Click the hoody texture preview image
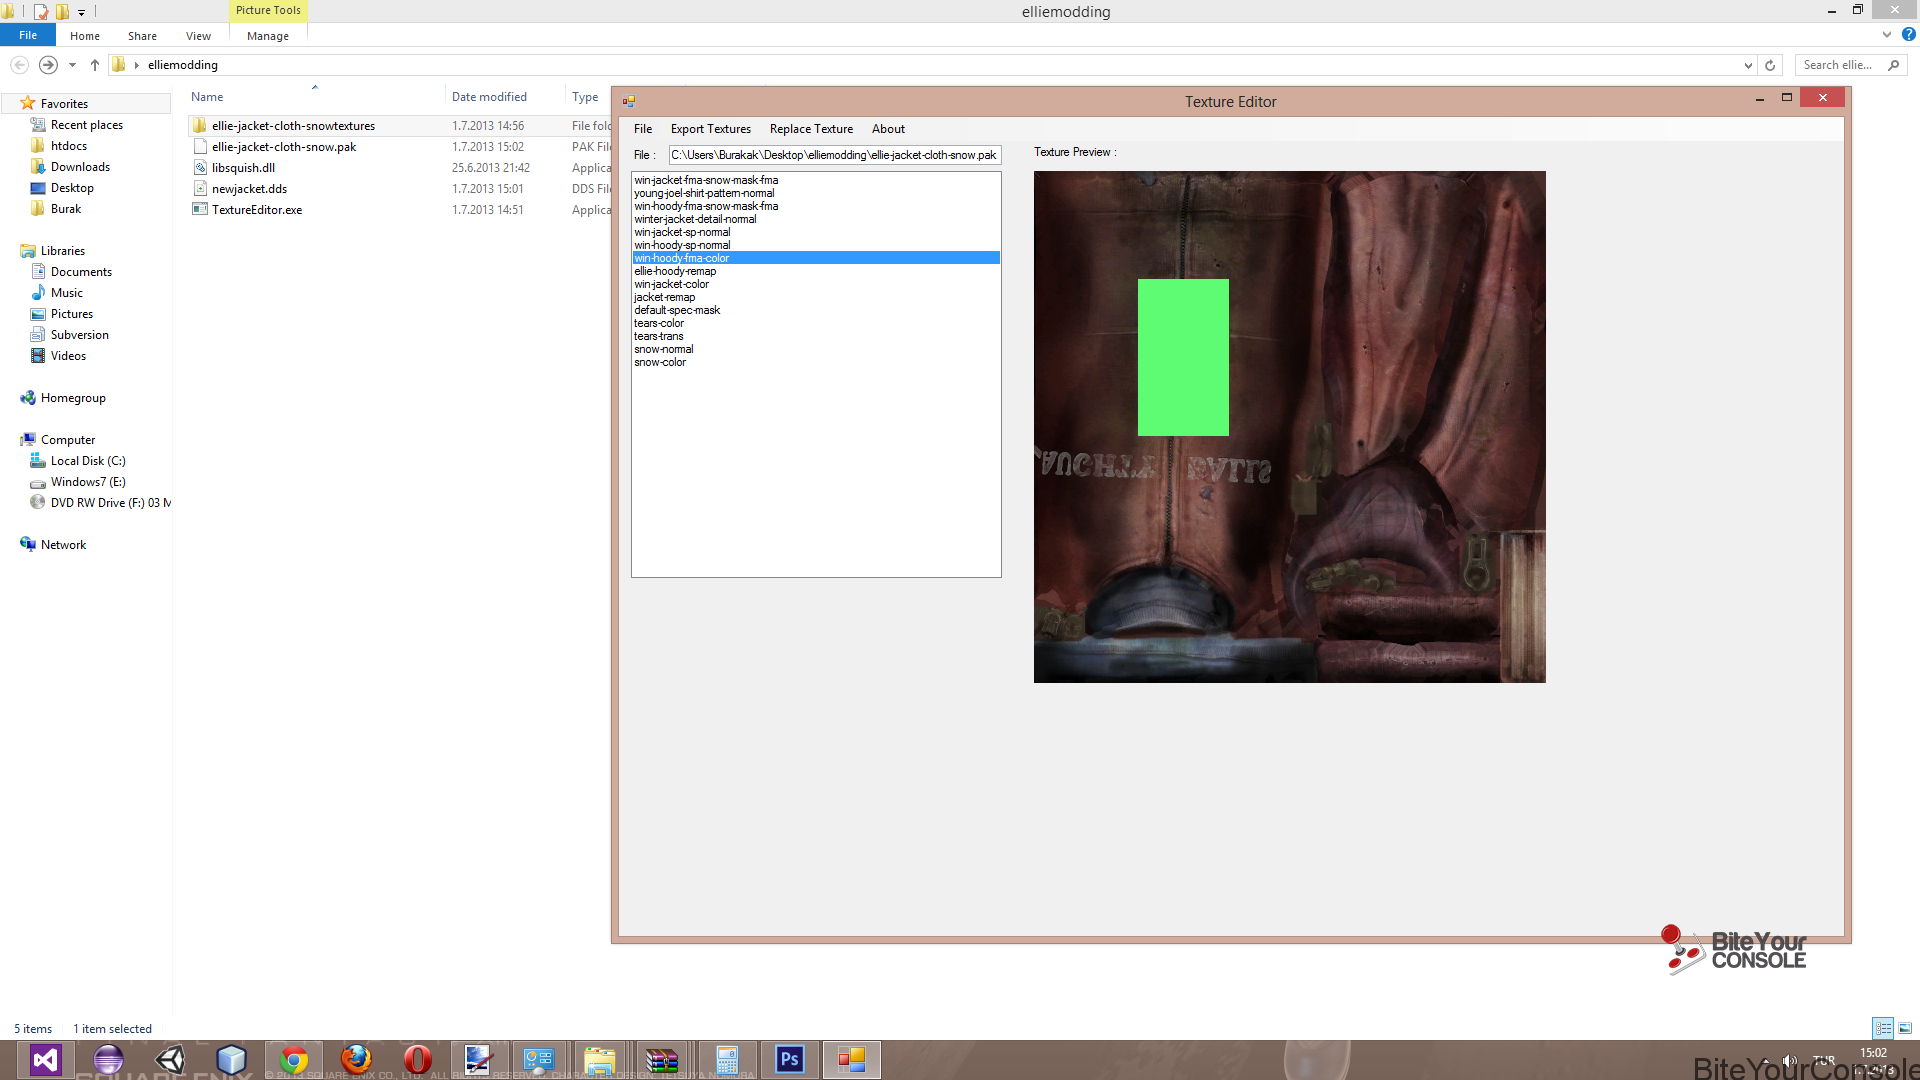This screenshot has width=1920, height=1080. 1290,427
